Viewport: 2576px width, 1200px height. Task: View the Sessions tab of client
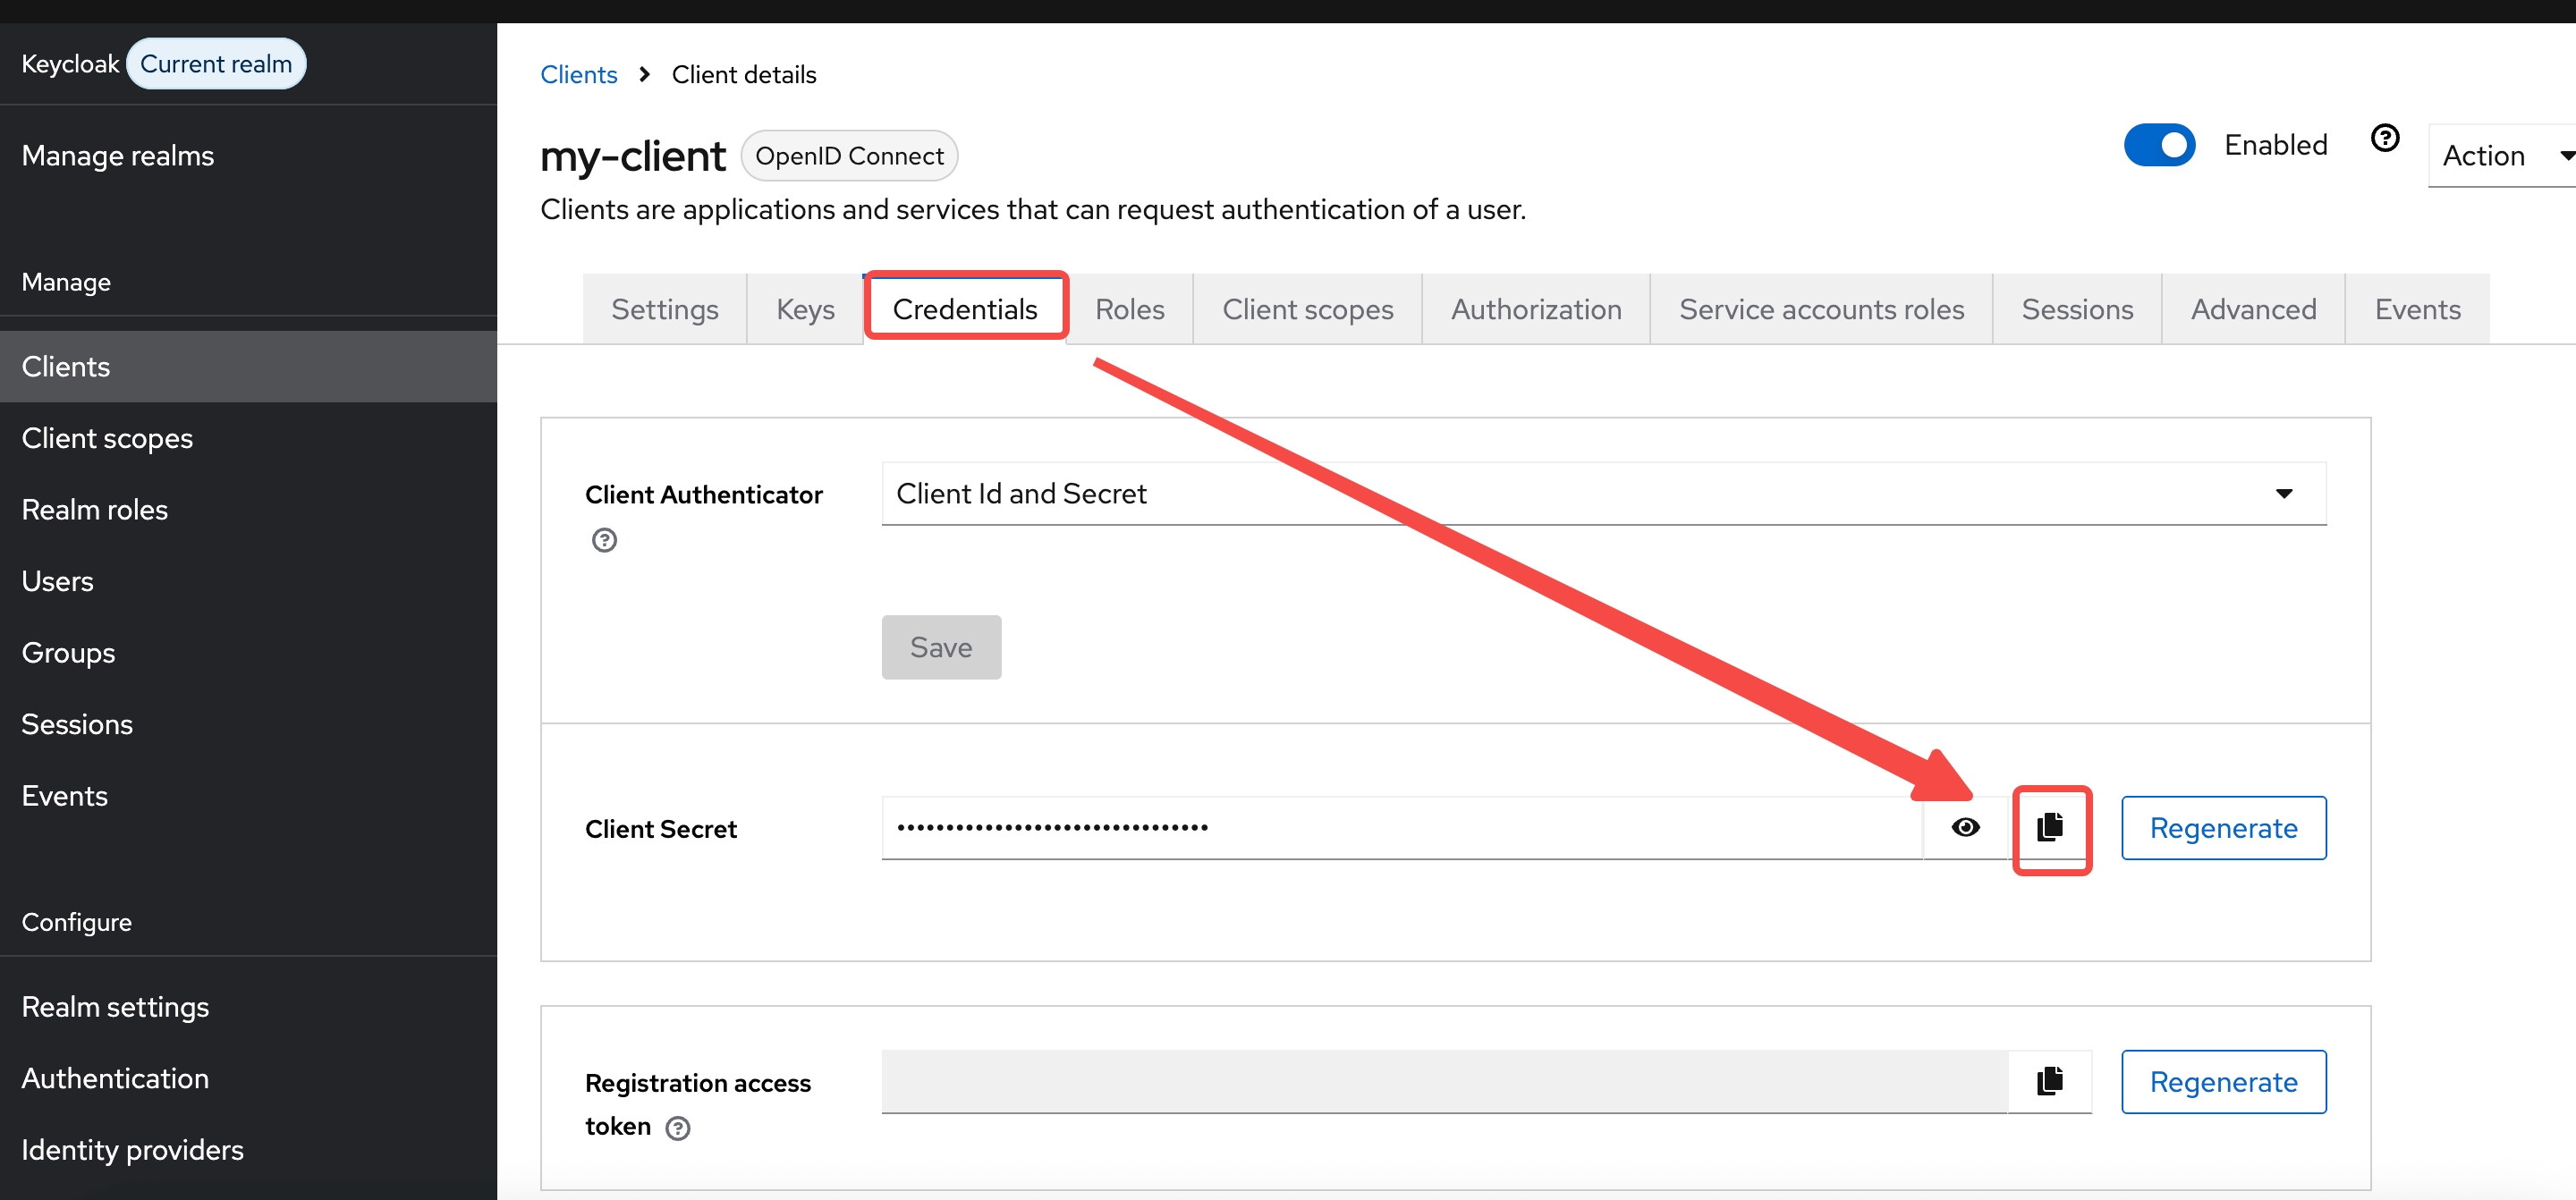point(2077,310)
